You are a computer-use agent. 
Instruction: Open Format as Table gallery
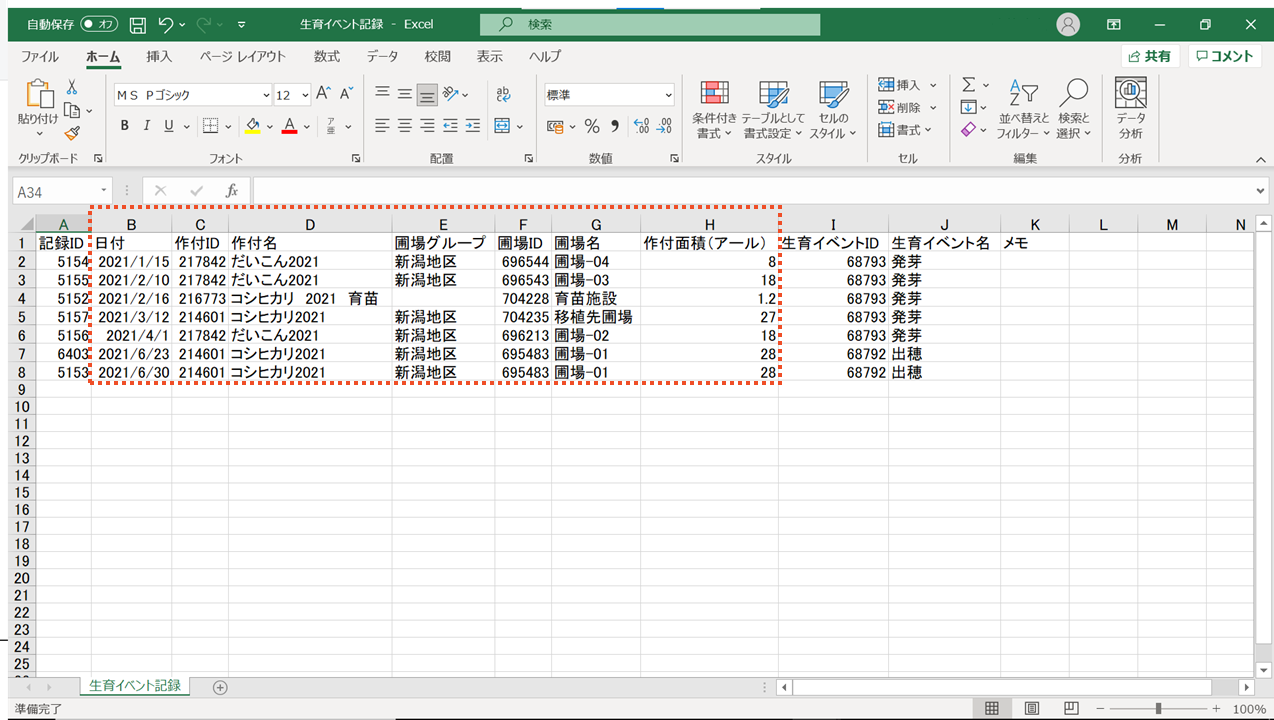(x=773, y=110)
